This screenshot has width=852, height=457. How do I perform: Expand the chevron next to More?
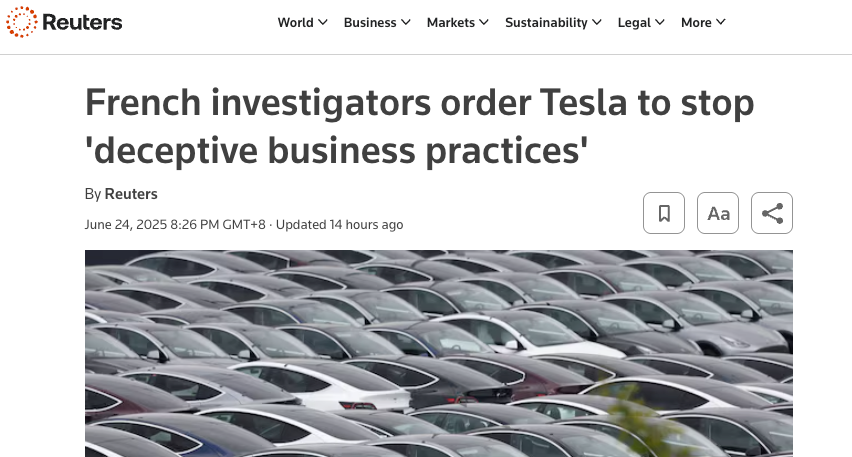(720, 23)
